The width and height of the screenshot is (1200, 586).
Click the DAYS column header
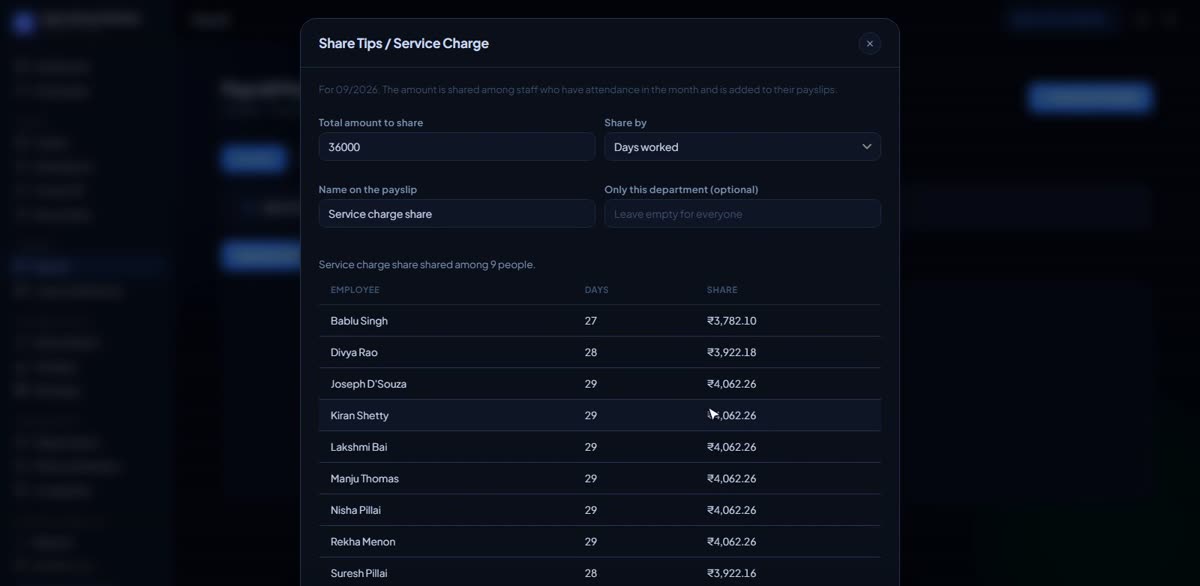pos(597,290)
